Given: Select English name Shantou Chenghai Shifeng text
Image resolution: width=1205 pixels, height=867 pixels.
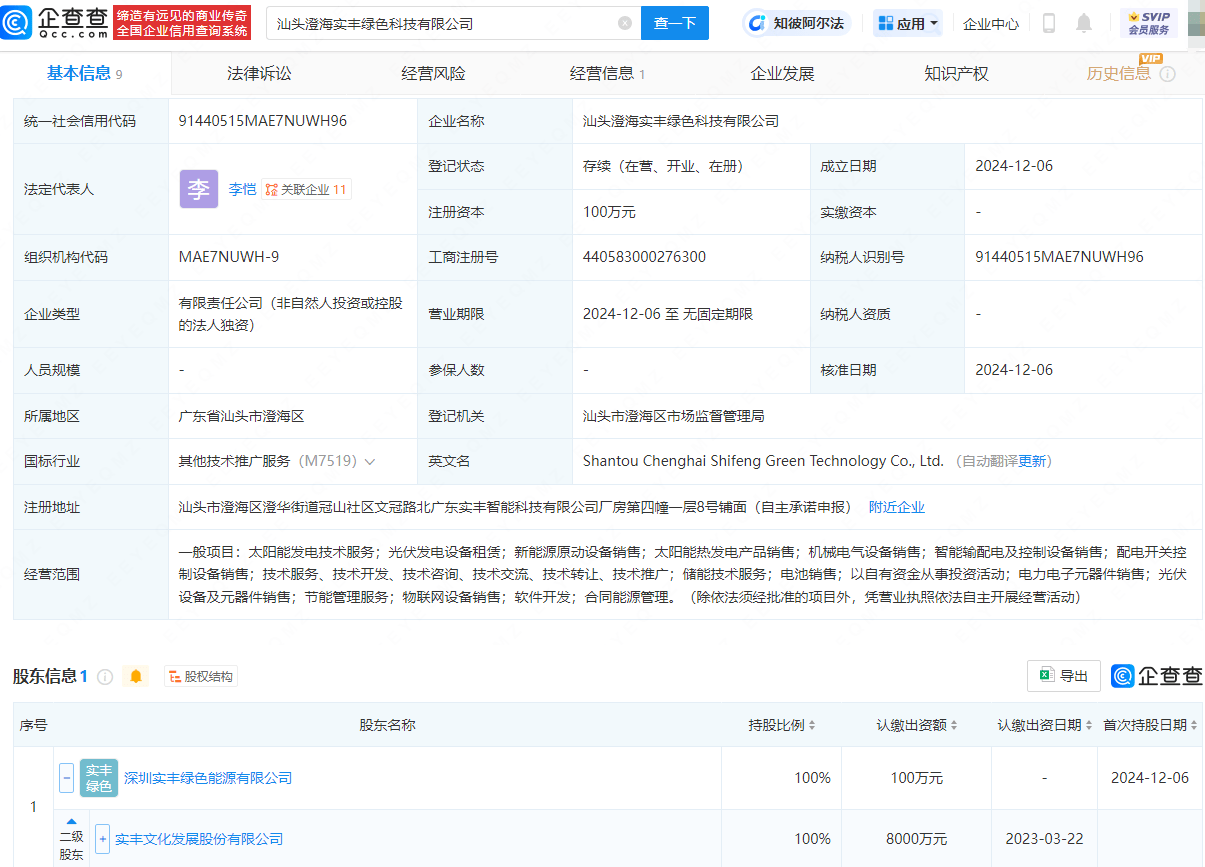Looking at the screenshot, I should click(x=763, y=461).
